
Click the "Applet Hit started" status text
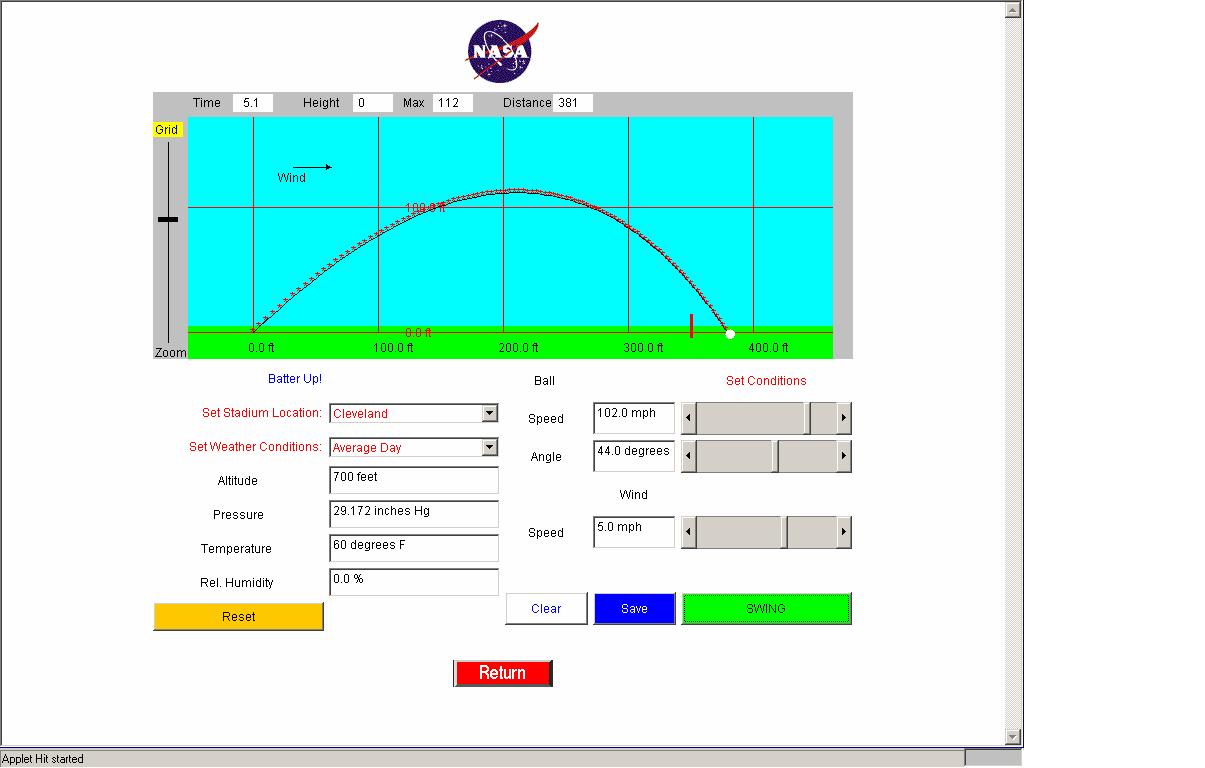point(43,759)
